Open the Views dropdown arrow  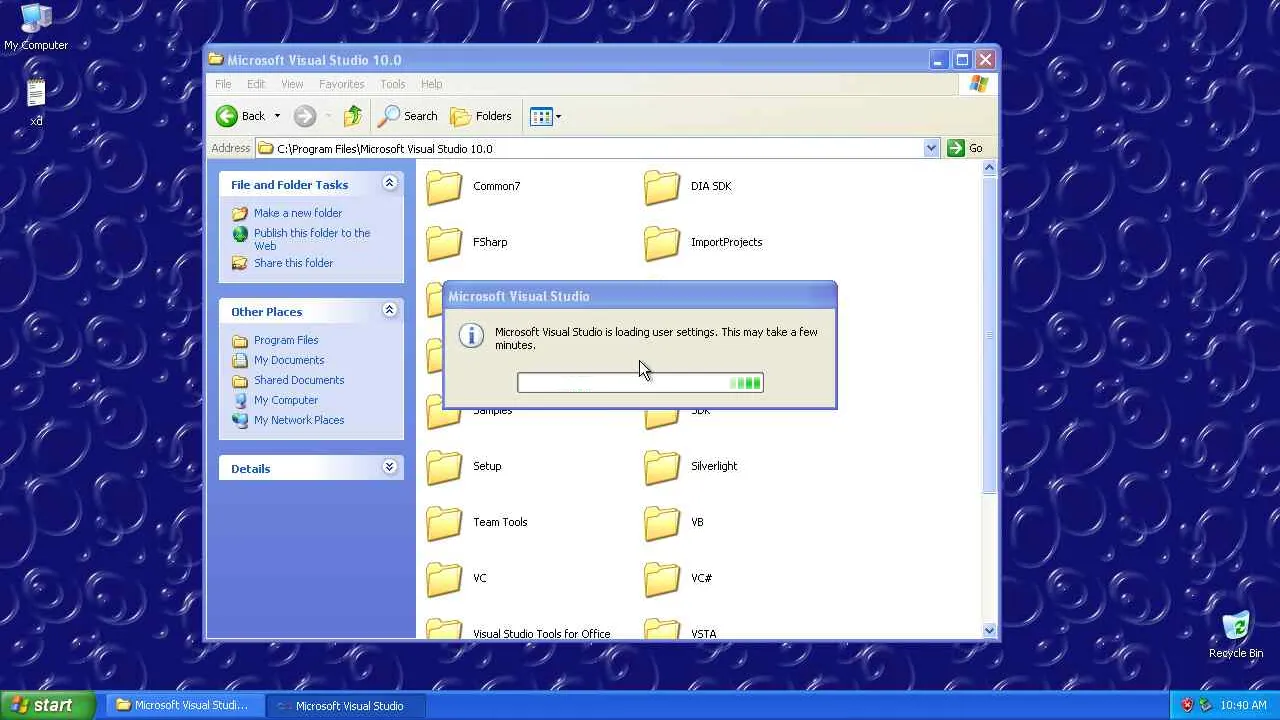click(558, 116)
